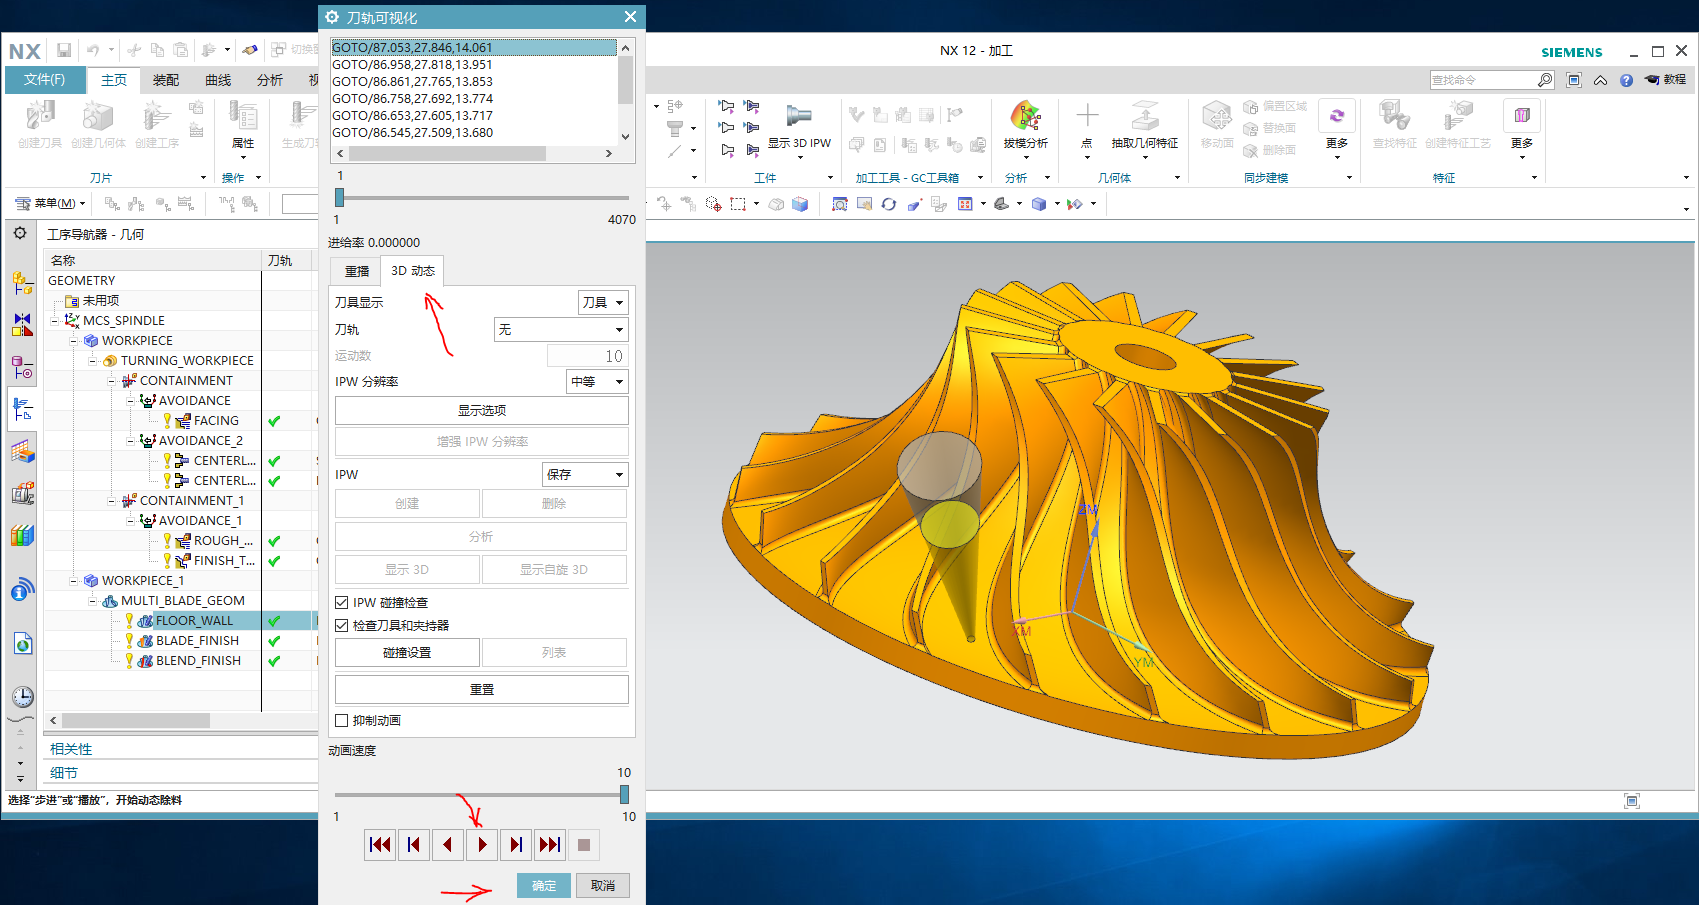Click the 动画速度 slider handle

(x=624, y=794)
